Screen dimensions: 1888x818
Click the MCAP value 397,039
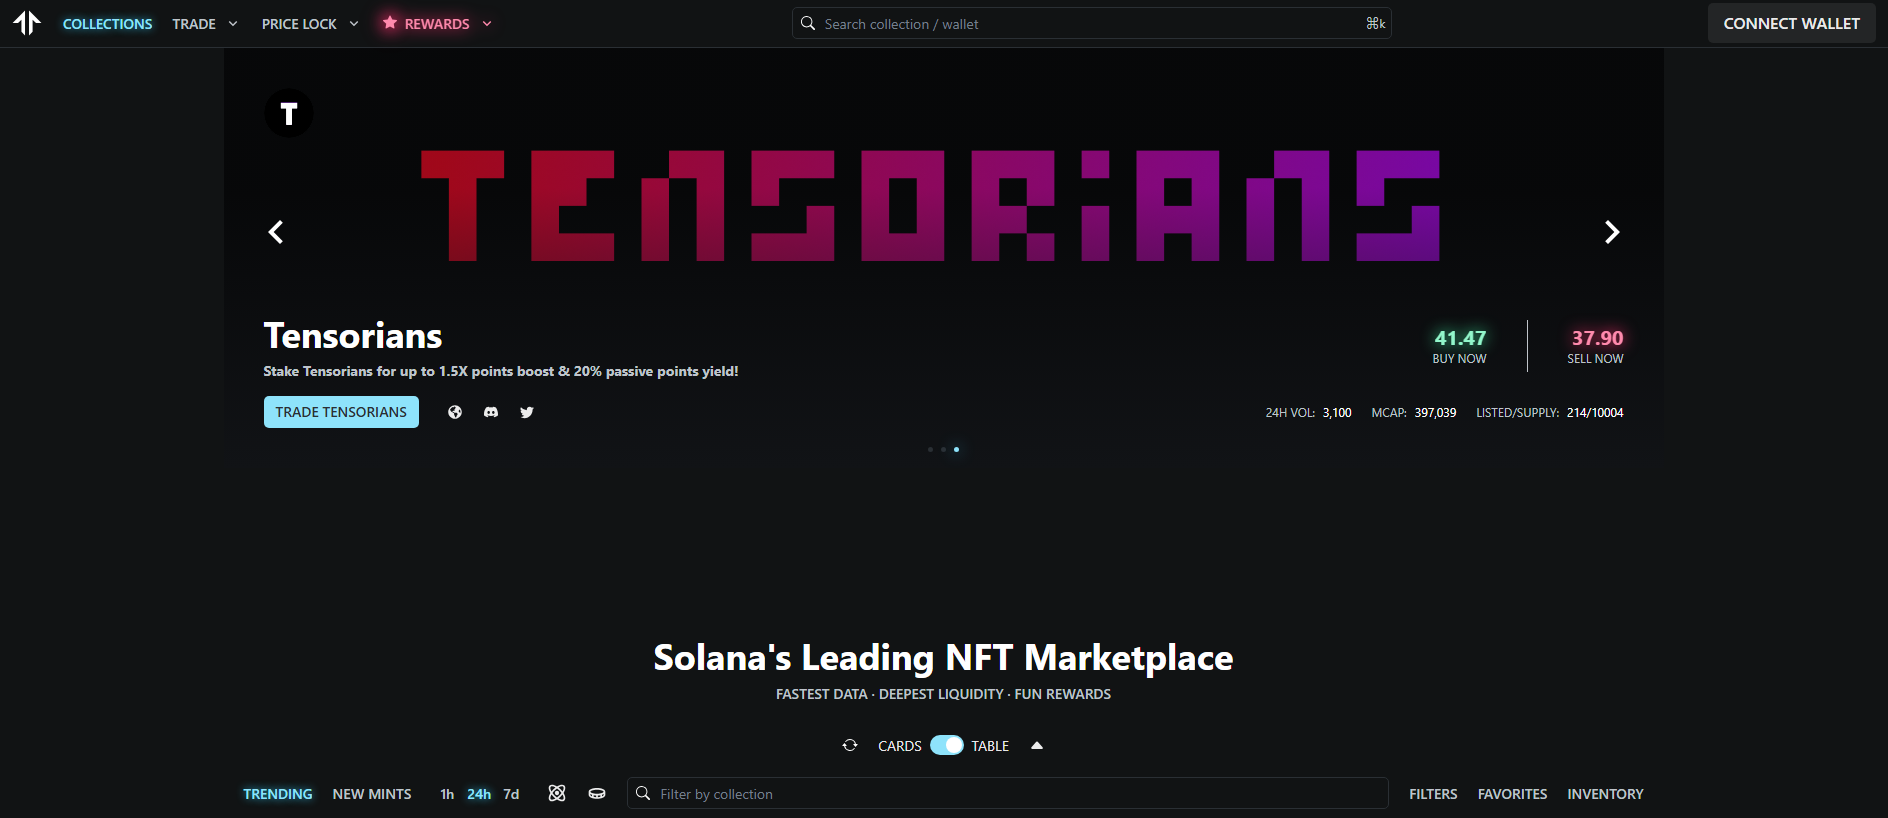[x=1435, y=412]
